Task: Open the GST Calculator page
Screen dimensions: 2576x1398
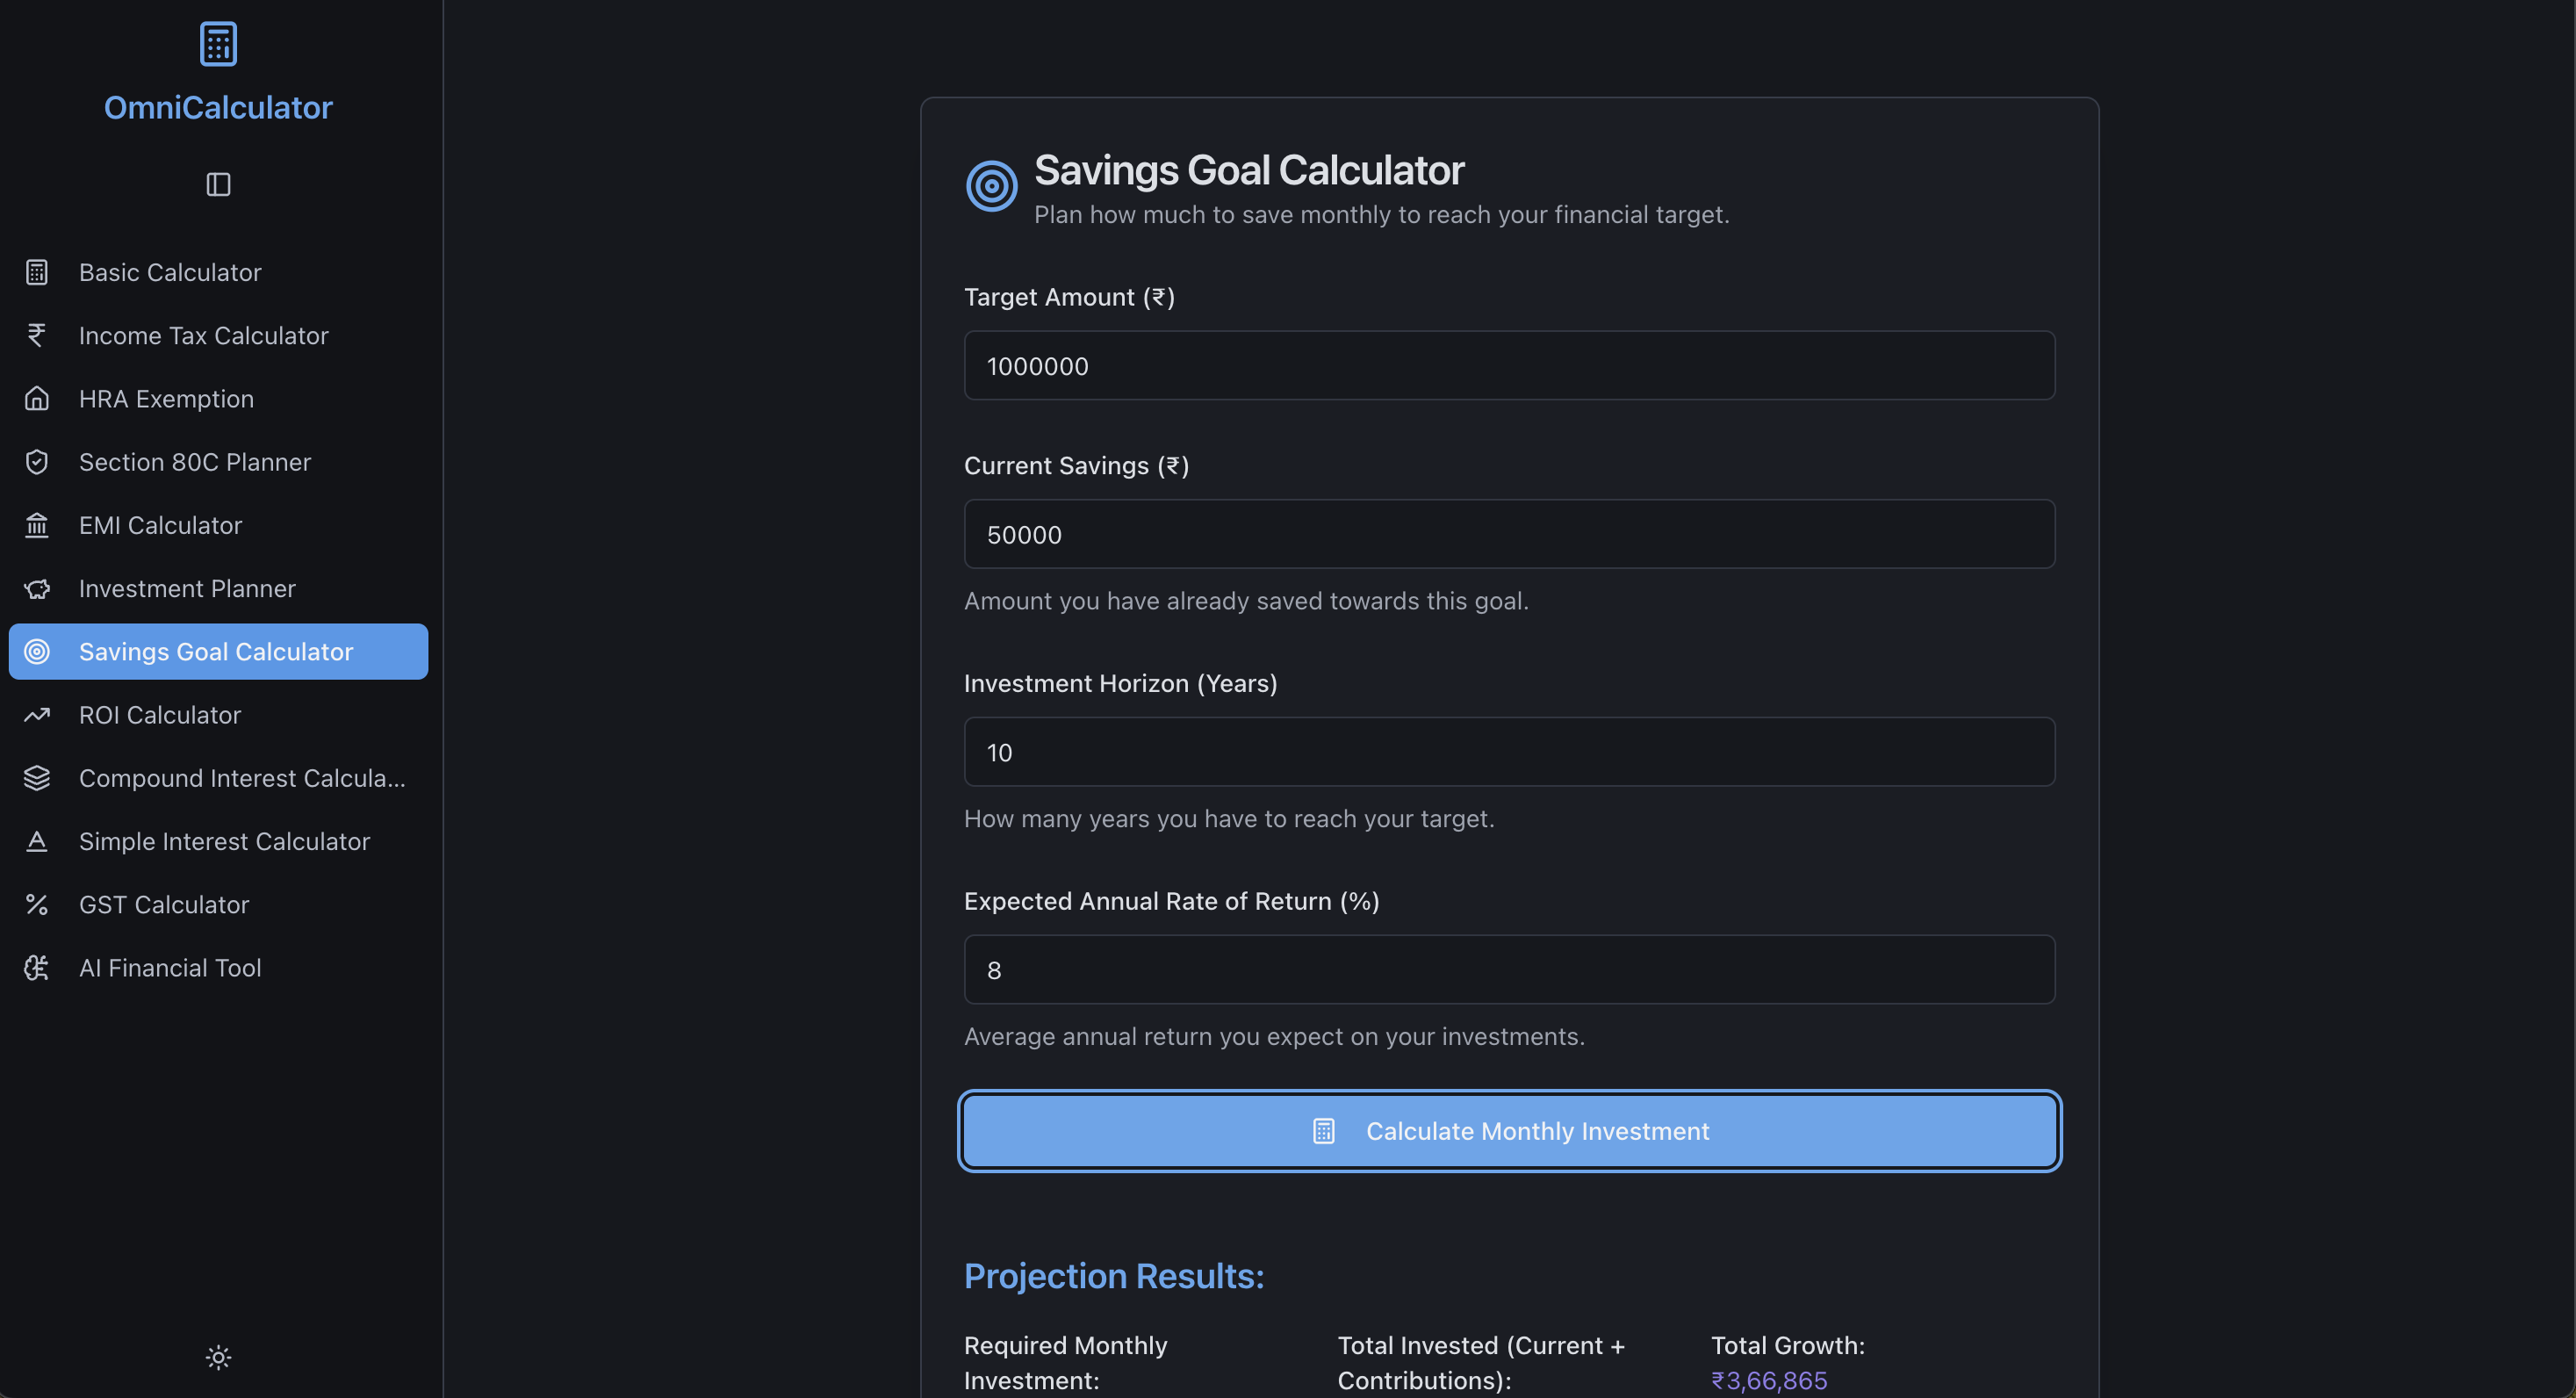Action: click(x=163, y=904)
